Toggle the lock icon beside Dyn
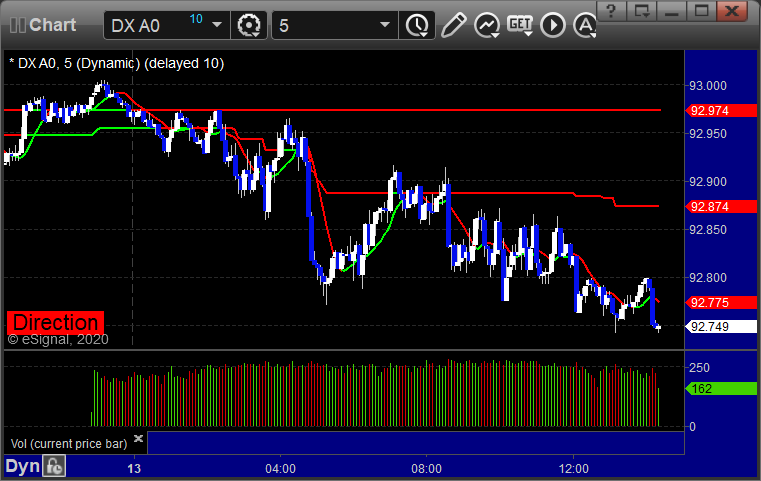This screenshot has width=761, height=481. point(54,466)
